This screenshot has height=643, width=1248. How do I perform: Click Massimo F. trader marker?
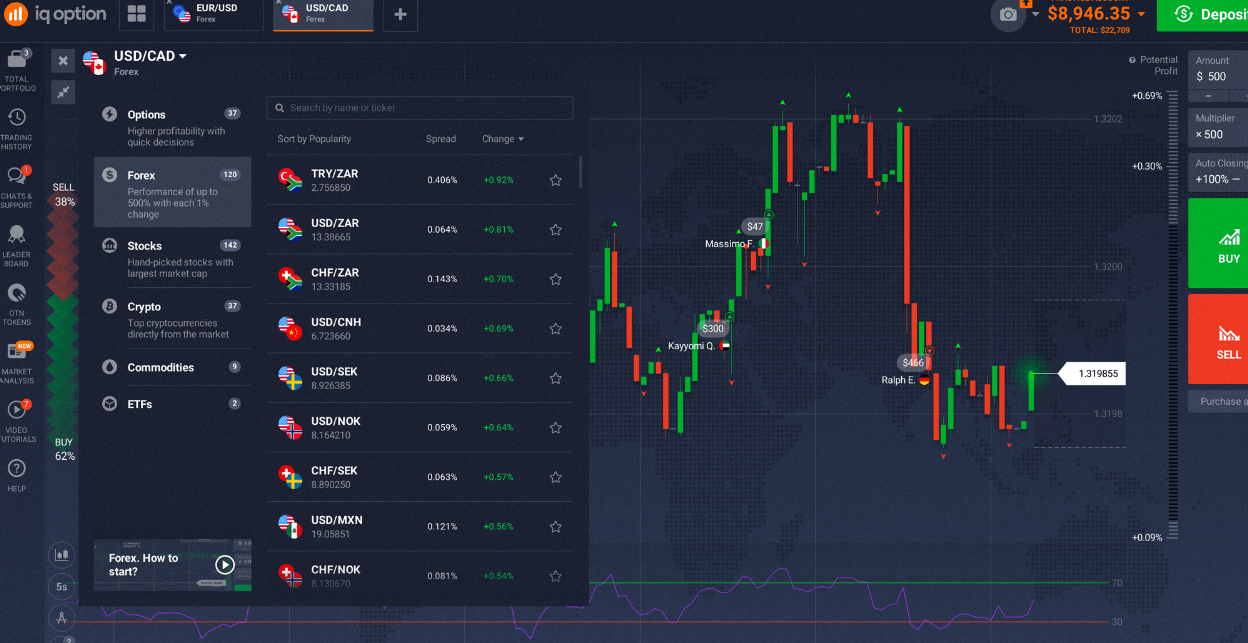(736, 243)
